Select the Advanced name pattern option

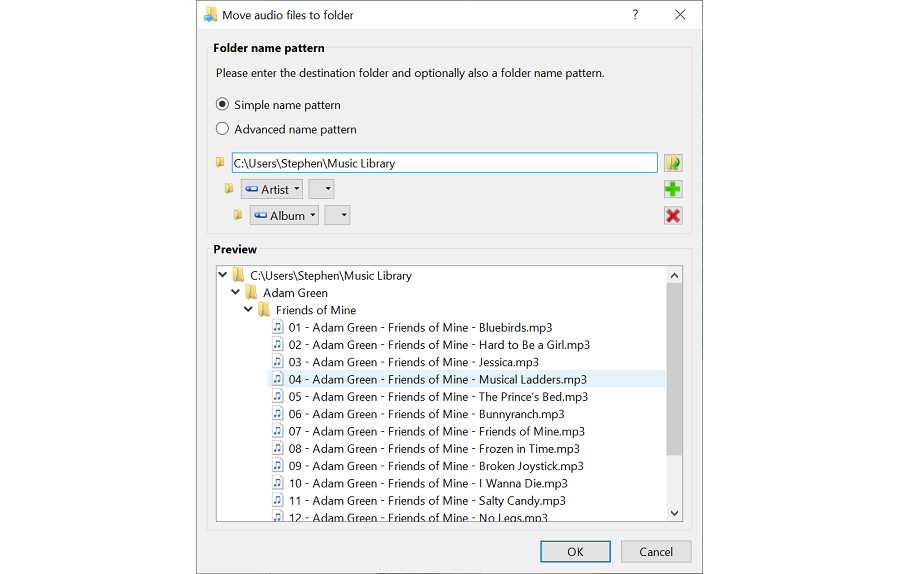(223, 129)
